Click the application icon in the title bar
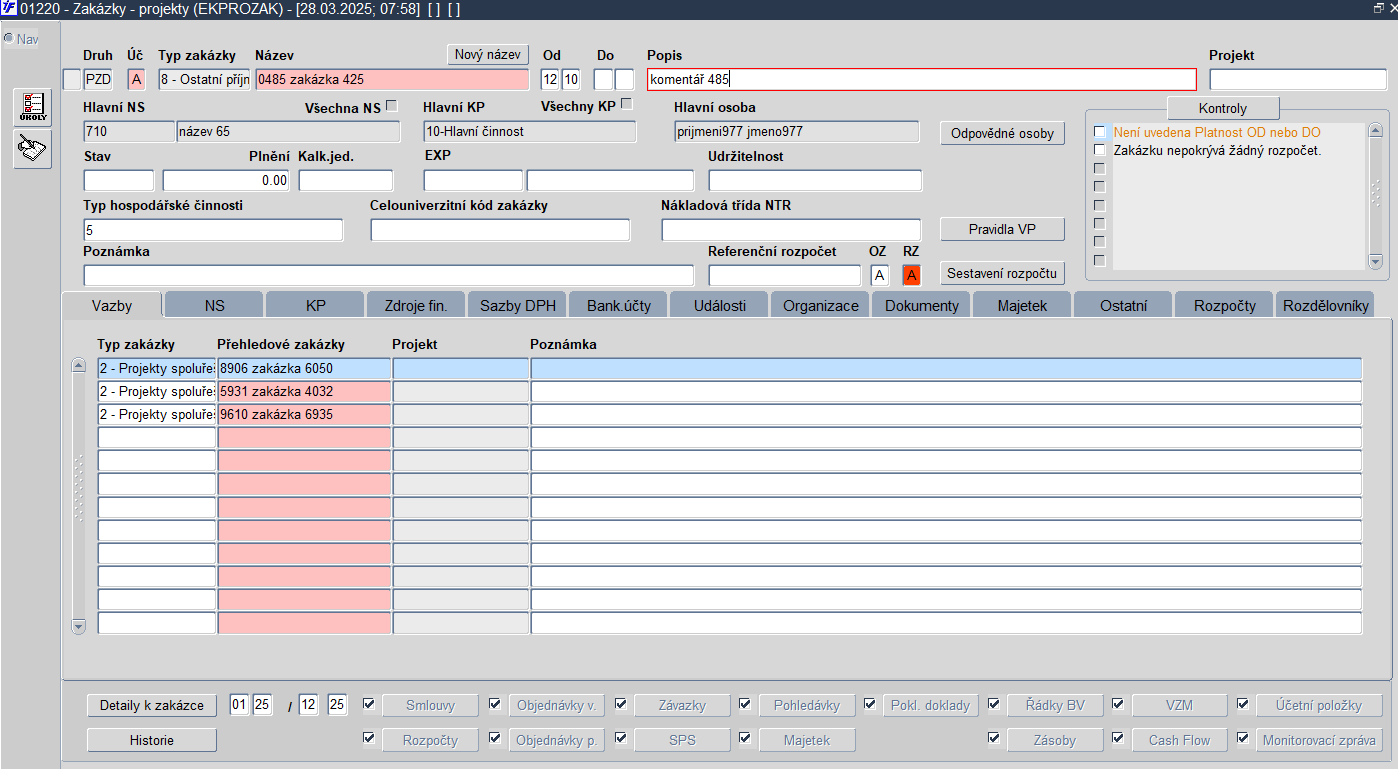The height and width of the screenshot is (769, 1398). (x=8, y=8)
